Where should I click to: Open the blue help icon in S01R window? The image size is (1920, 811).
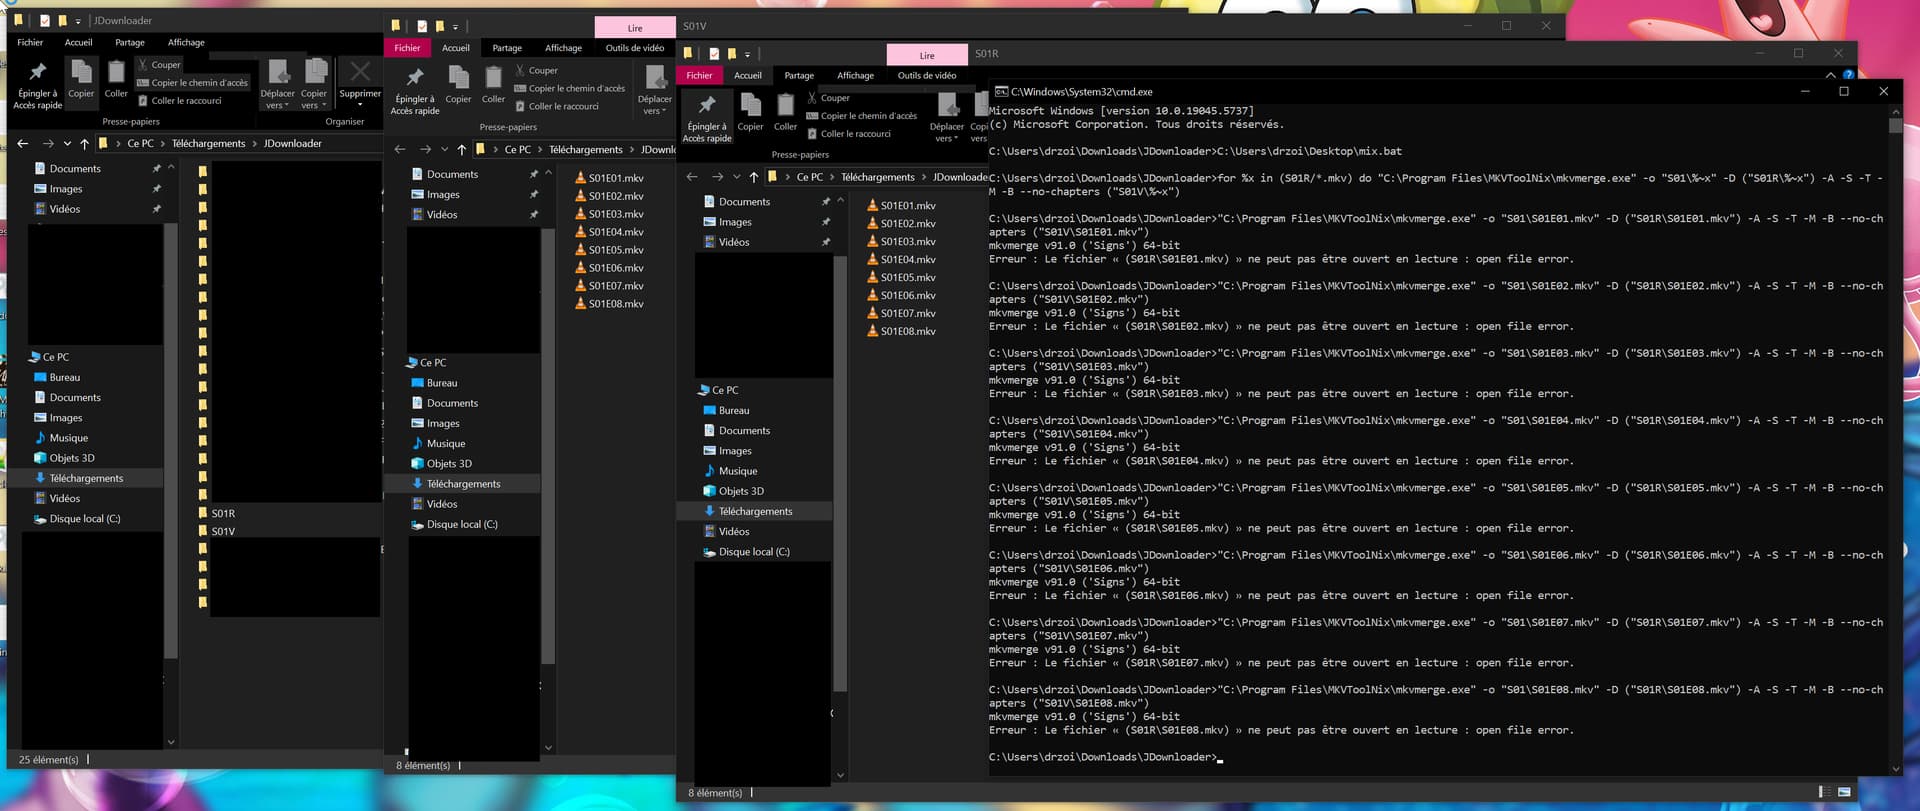(1848, 75)
